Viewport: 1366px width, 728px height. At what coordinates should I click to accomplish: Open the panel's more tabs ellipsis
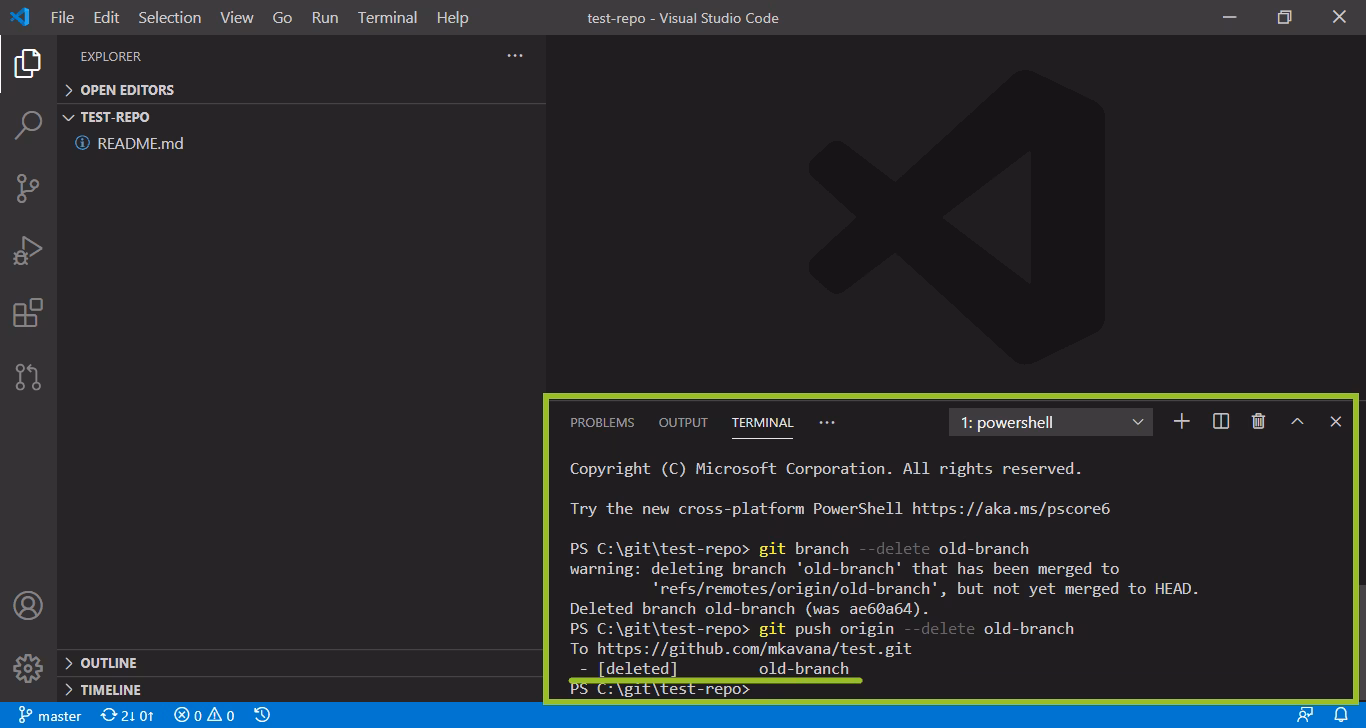click(x=827, y=422)
